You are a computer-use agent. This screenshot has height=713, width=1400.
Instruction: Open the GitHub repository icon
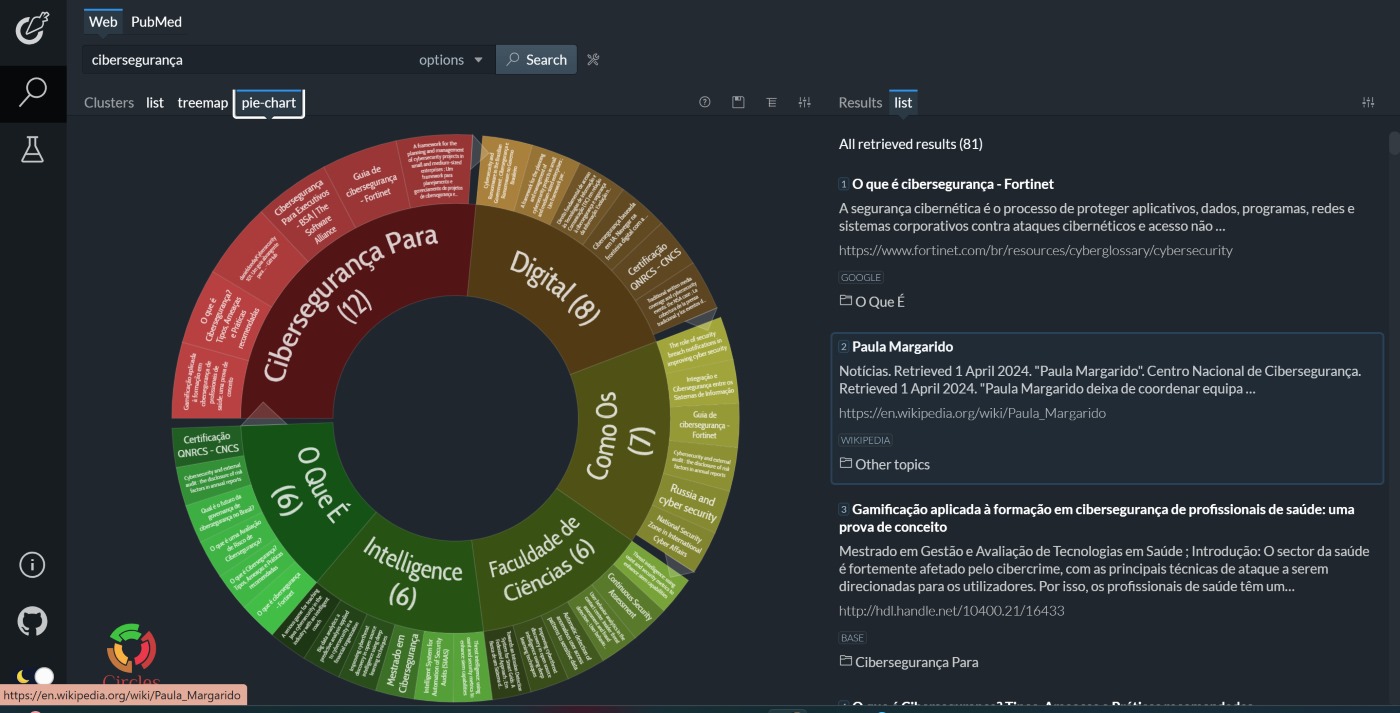pos(32,621)
